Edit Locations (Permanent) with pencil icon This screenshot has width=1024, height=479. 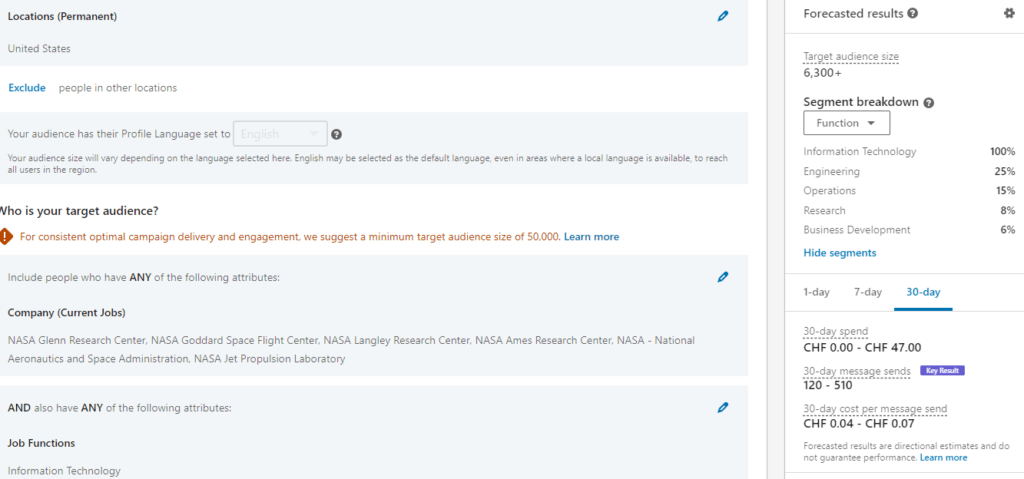click(x=722, y=17)
